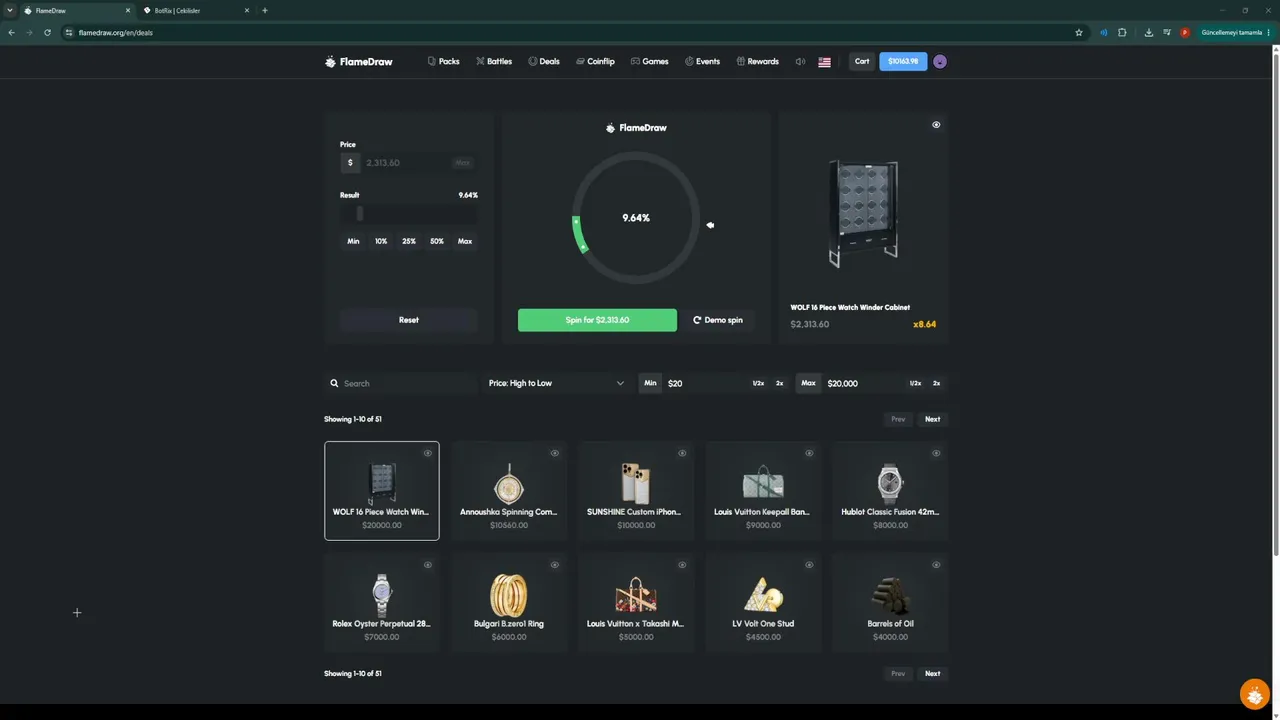Navigate to Coinflip
This screenshot has width=1280, height=720.
pos(595,62)
